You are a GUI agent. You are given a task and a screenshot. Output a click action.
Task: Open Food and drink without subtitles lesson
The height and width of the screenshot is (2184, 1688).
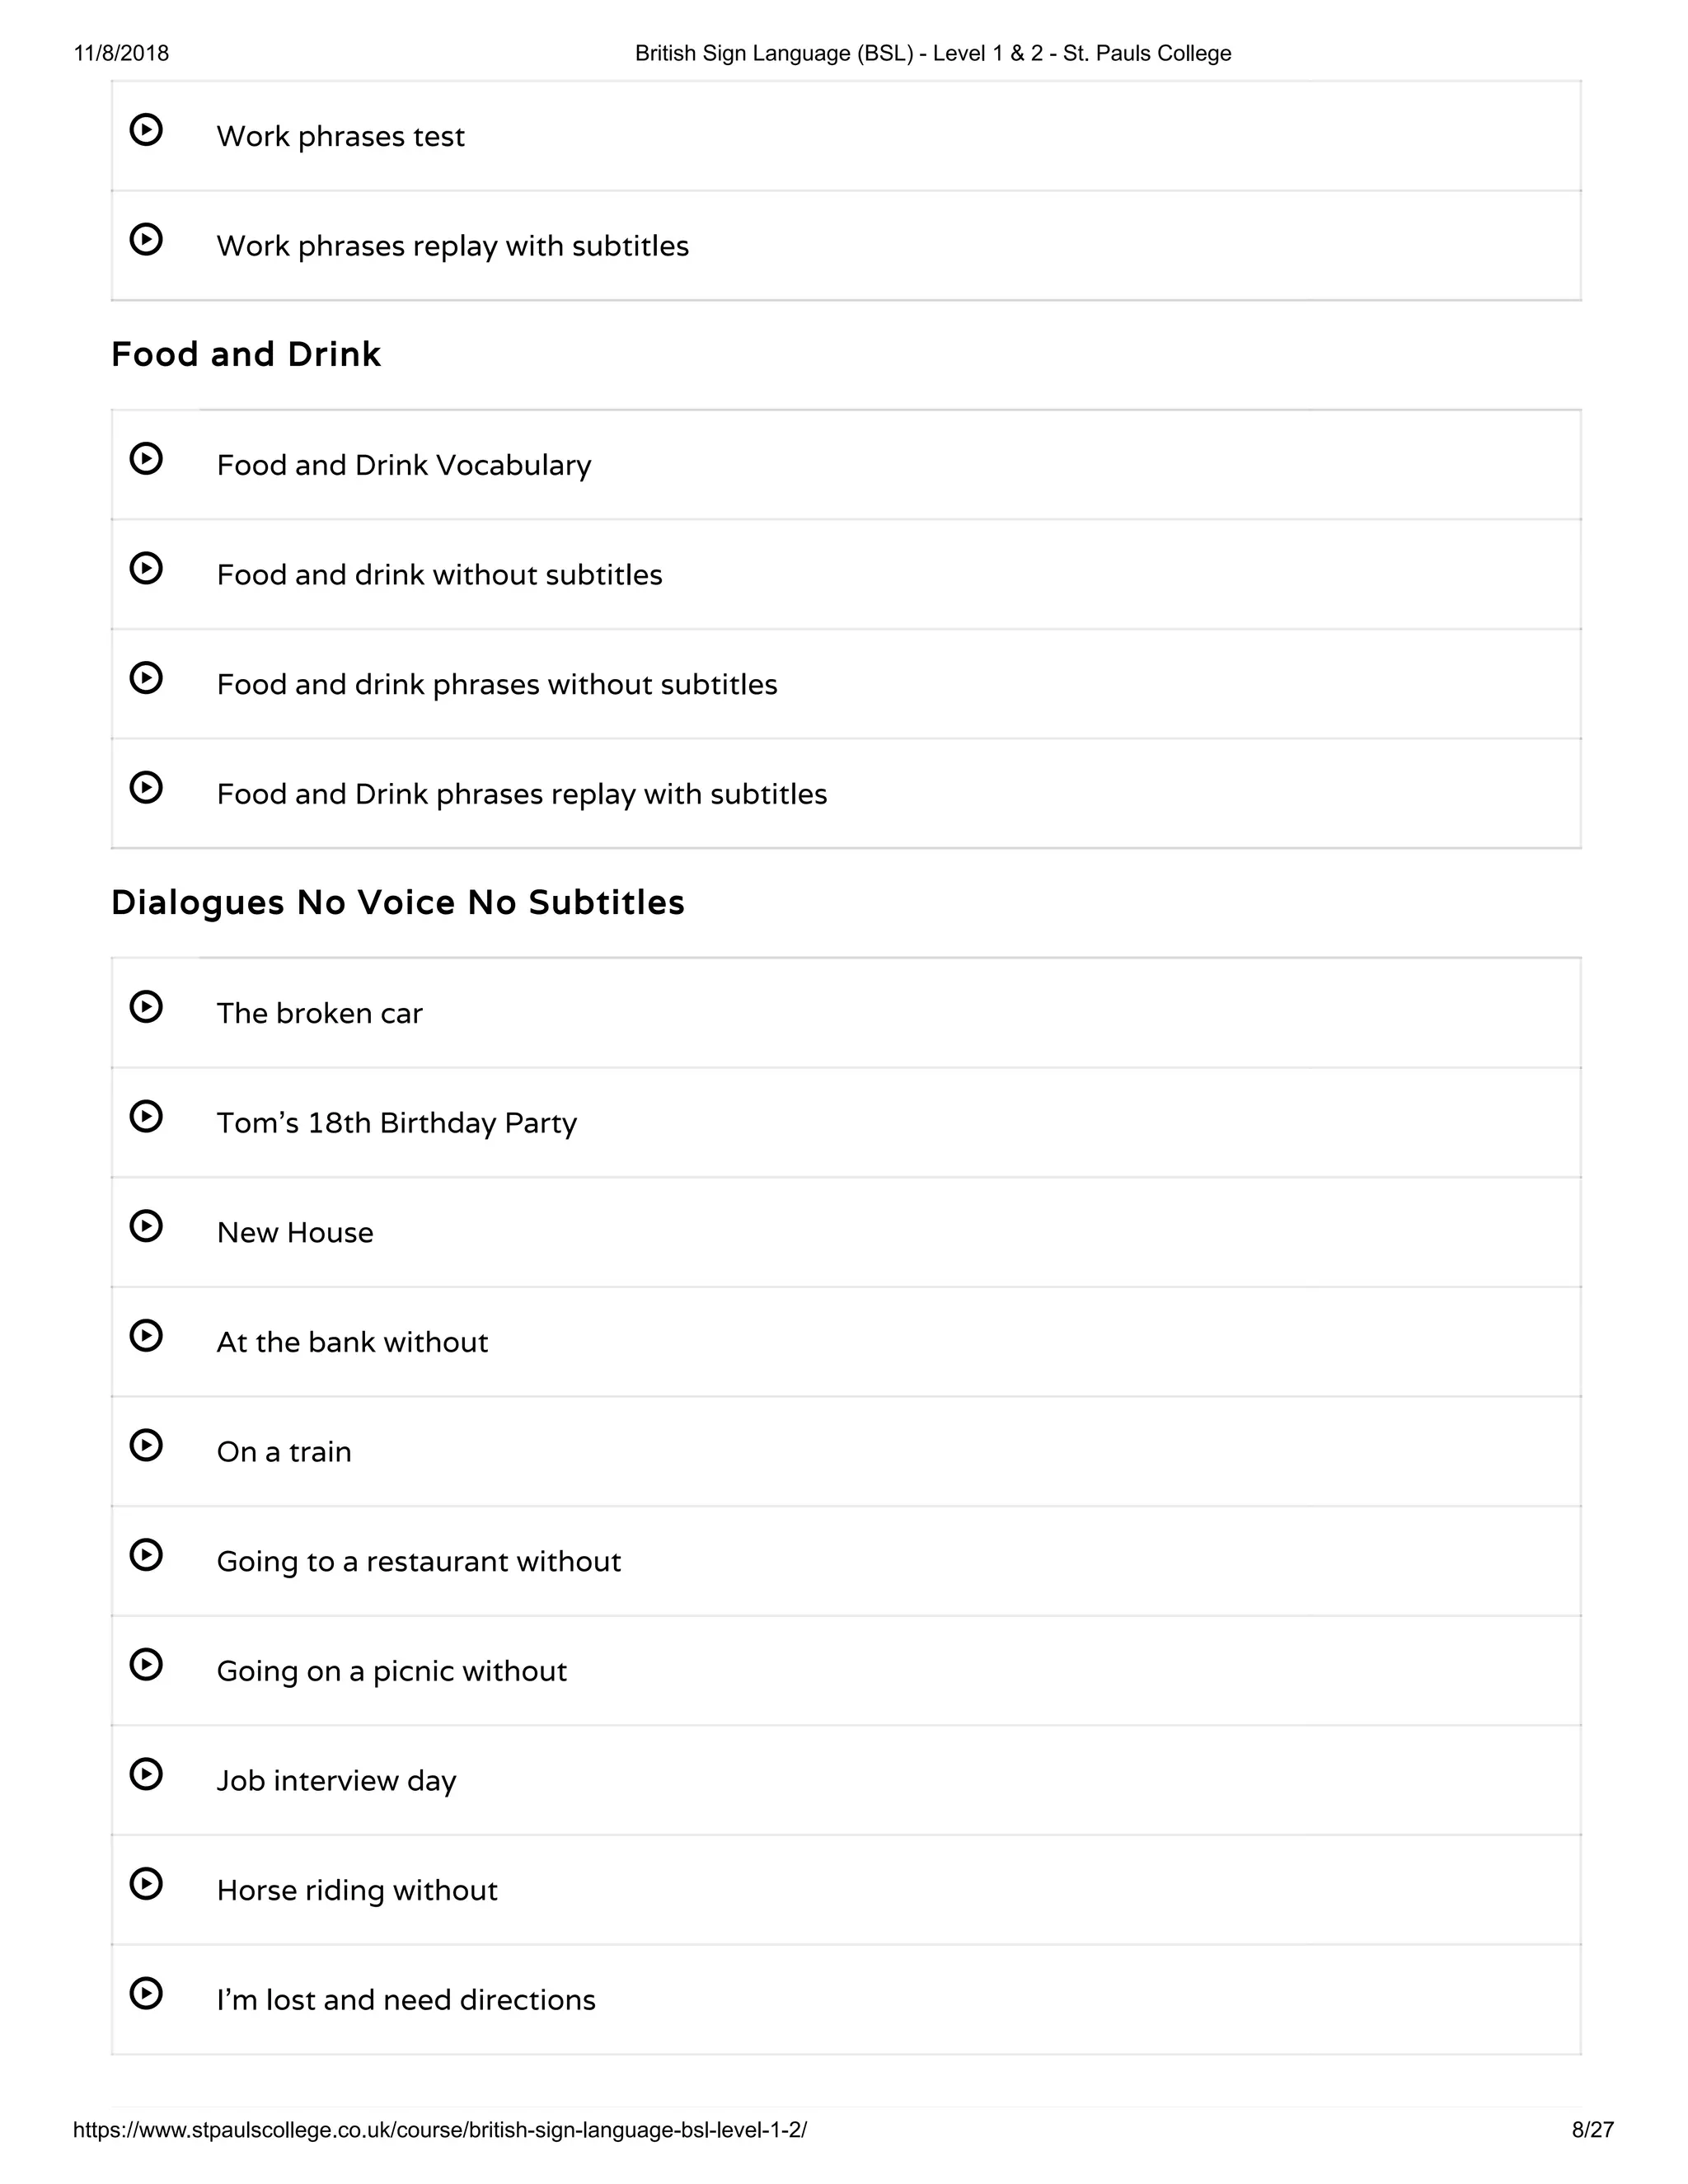click(x=845, y=575)
